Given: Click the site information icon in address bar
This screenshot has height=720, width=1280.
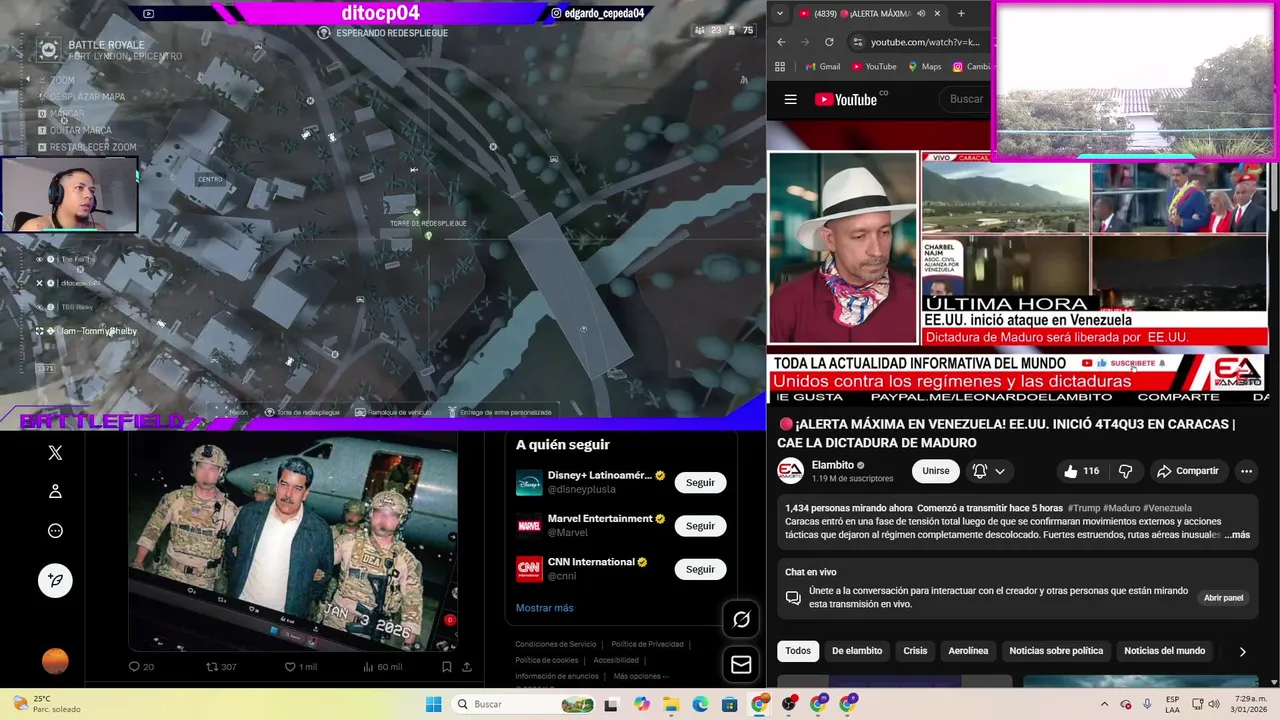Looking at the screenshot, I should (857, 42).
